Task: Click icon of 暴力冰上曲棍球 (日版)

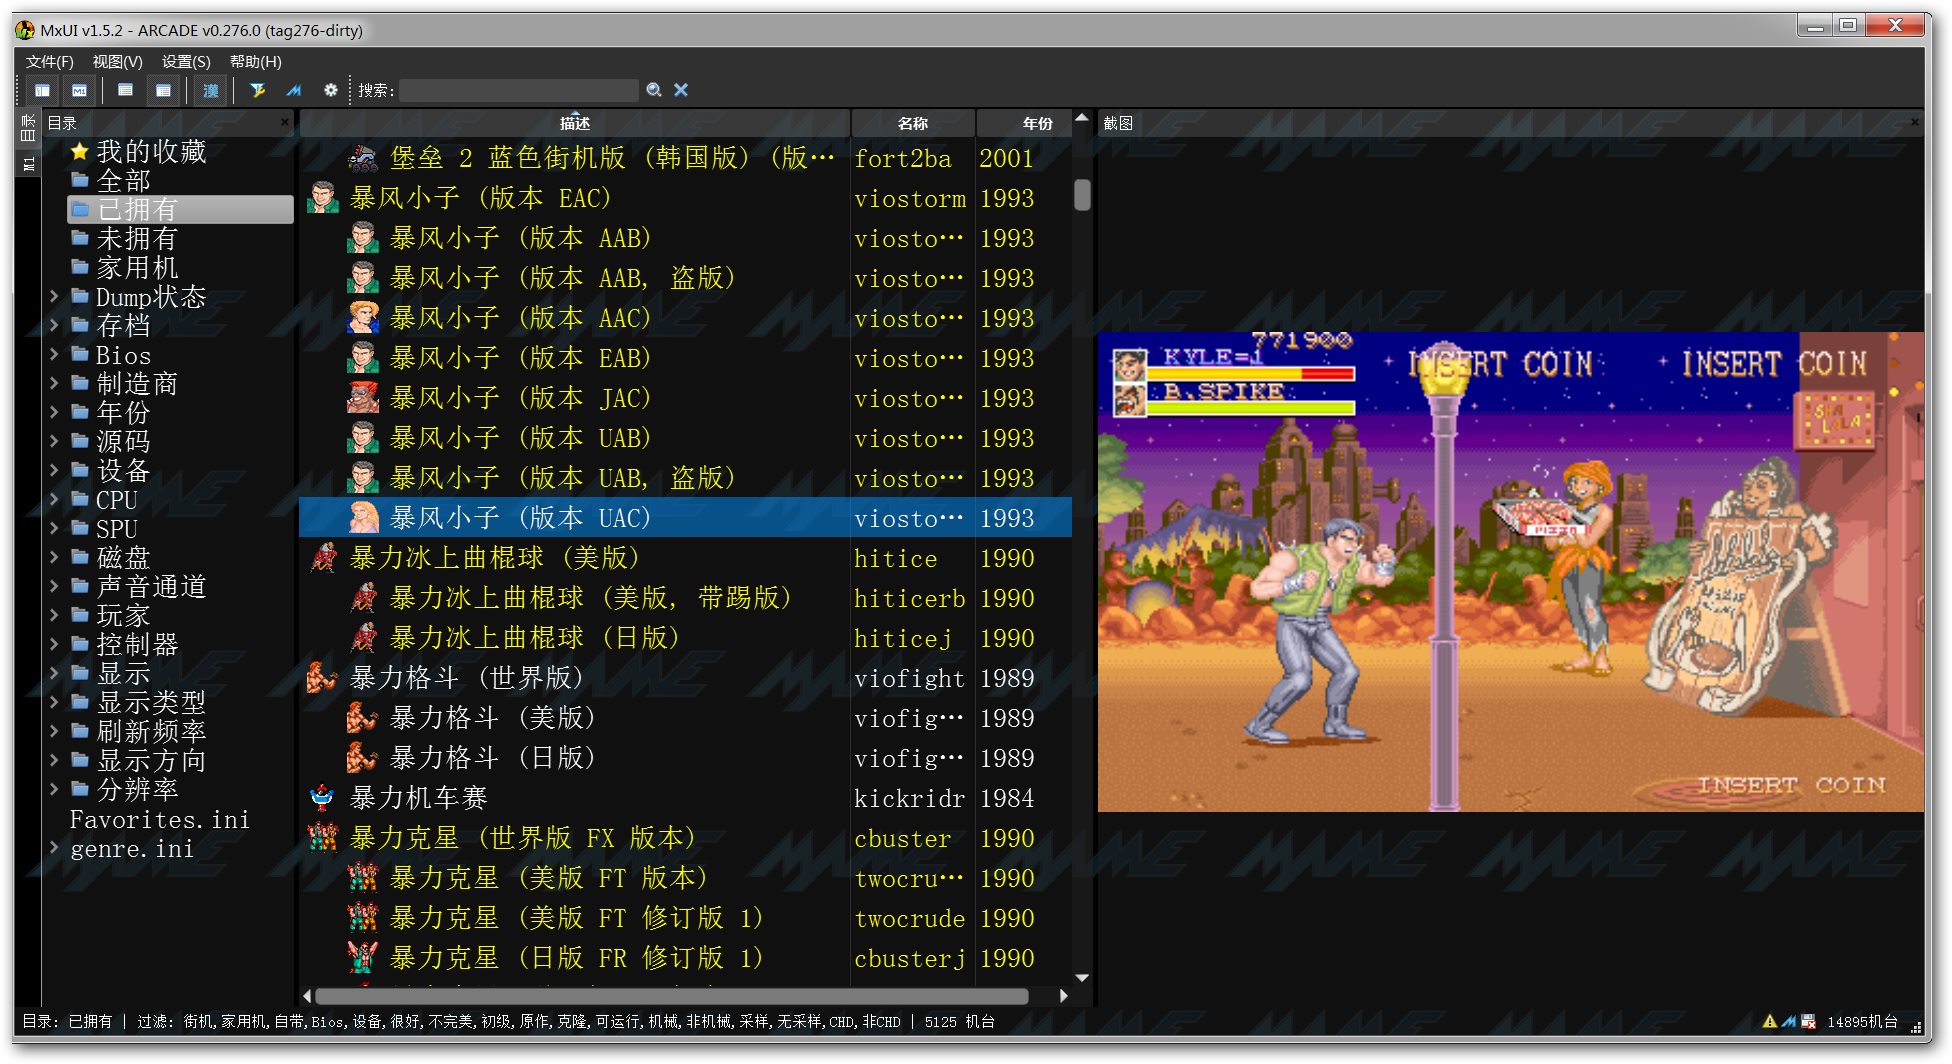Action: point(363,638)
